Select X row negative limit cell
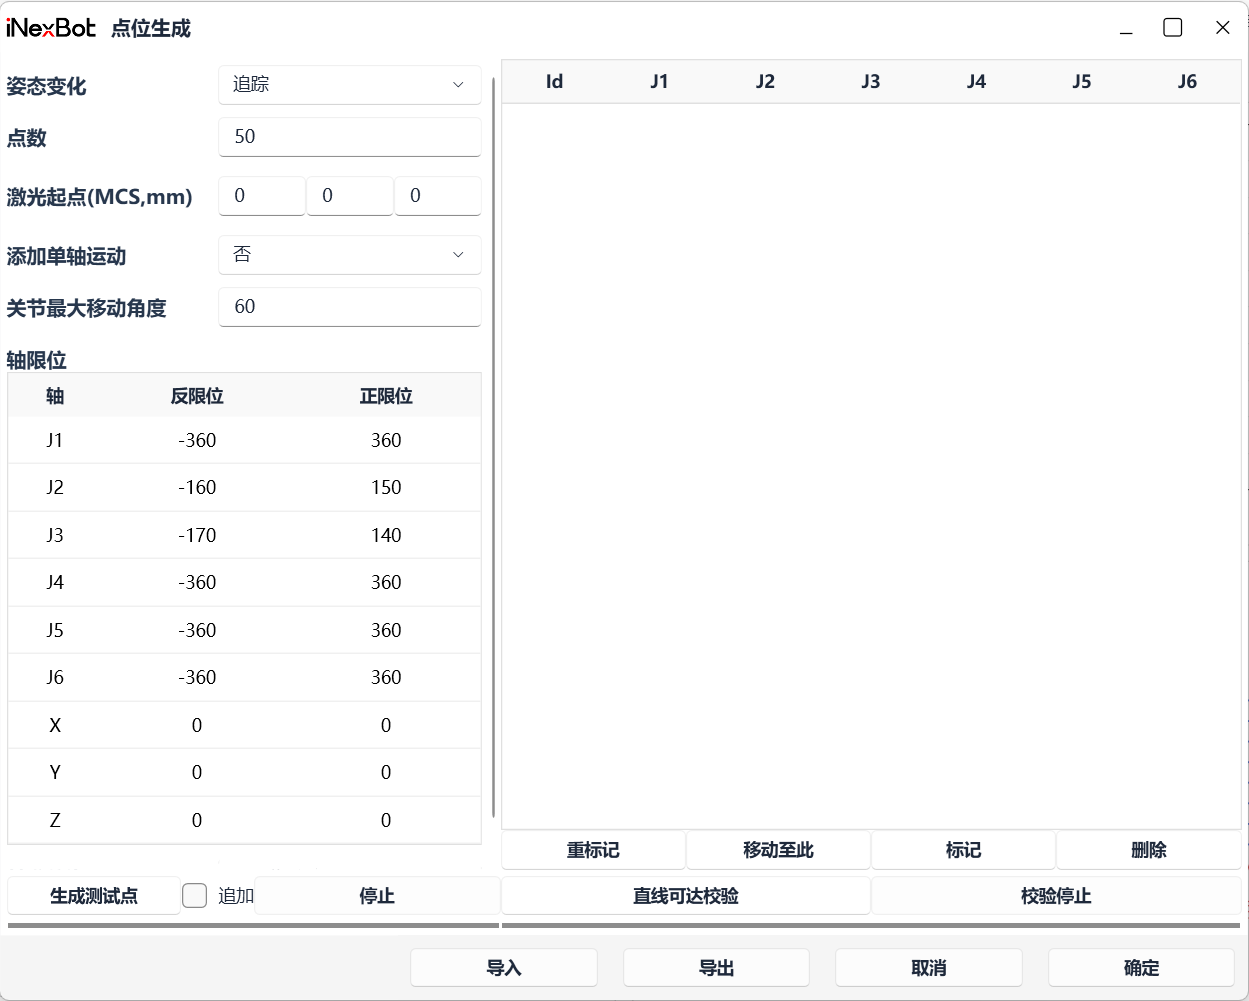This screenshot has height=1001, width=1249. 197,725
